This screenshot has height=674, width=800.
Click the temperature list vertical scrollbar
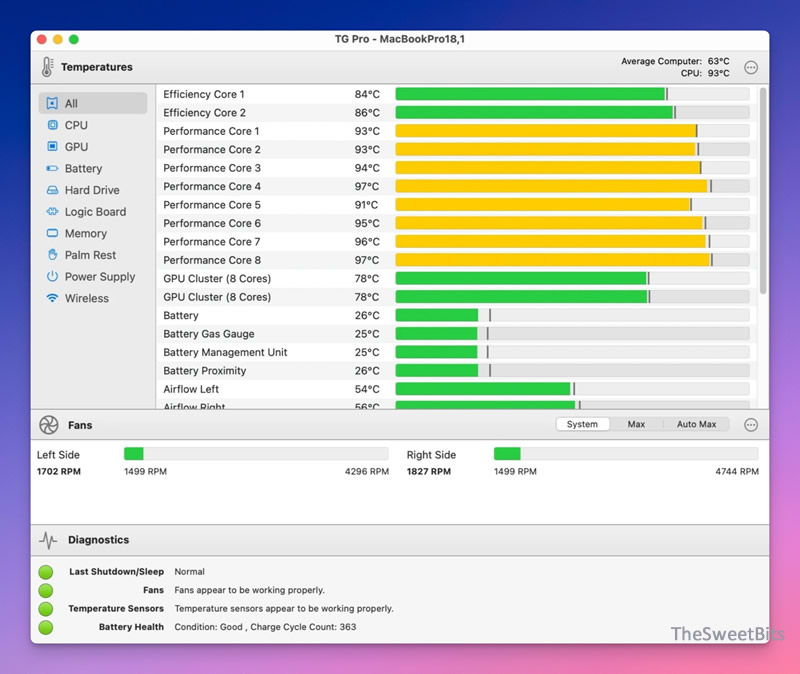(763, 191)
